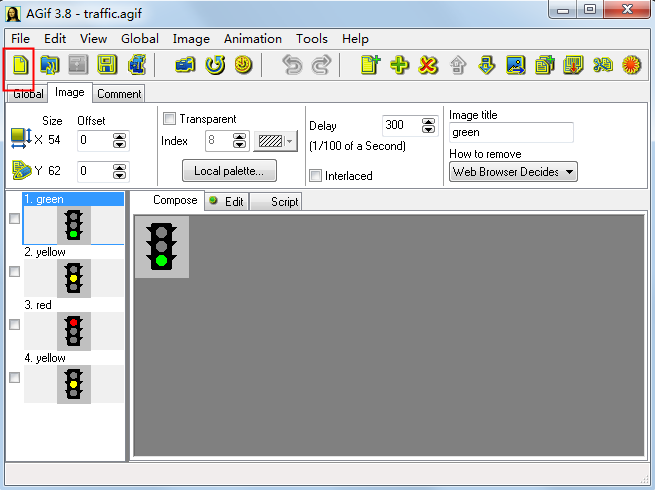
Task: Select frame 2 yellow light thumbnail
Action: tap(74, 278)
